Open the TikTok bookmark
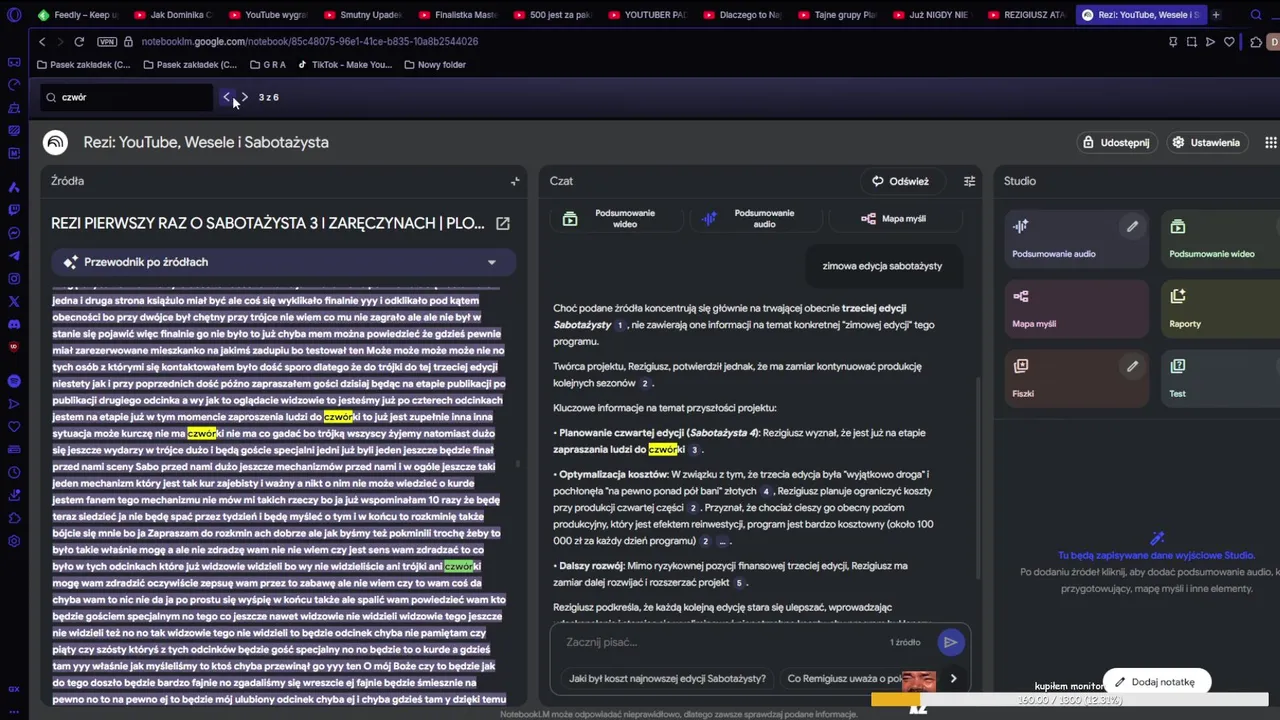Viewport: 1280px width, 720px height. (x=345, y=65)
